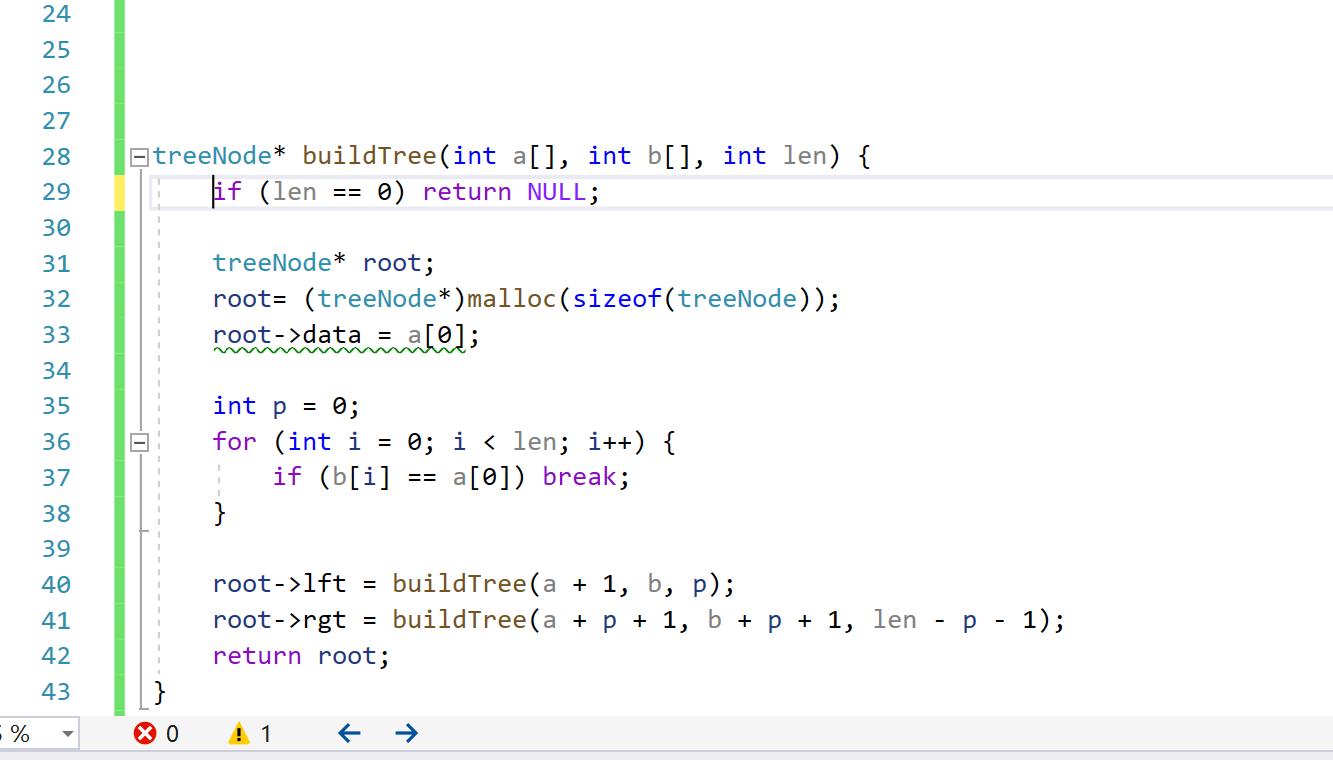Viewport: 1333px width, 760px height.
Task: Click line number 28 in the gutter
Action: (x=57, y=157)
